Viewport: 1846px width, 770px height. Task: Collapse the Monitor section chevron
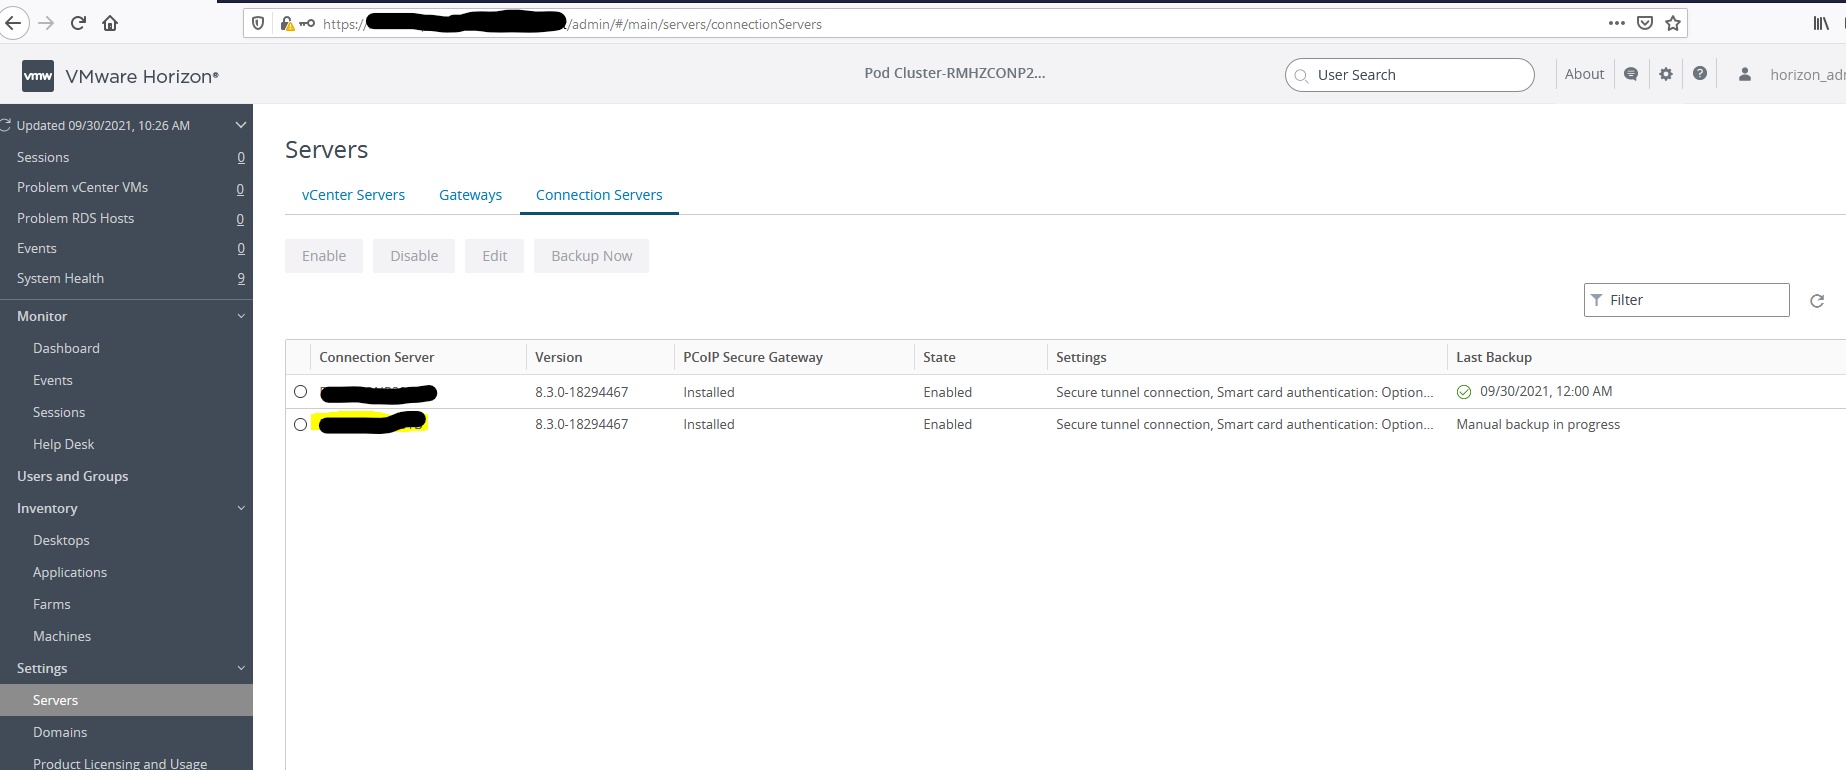click(x=241, y=316)
